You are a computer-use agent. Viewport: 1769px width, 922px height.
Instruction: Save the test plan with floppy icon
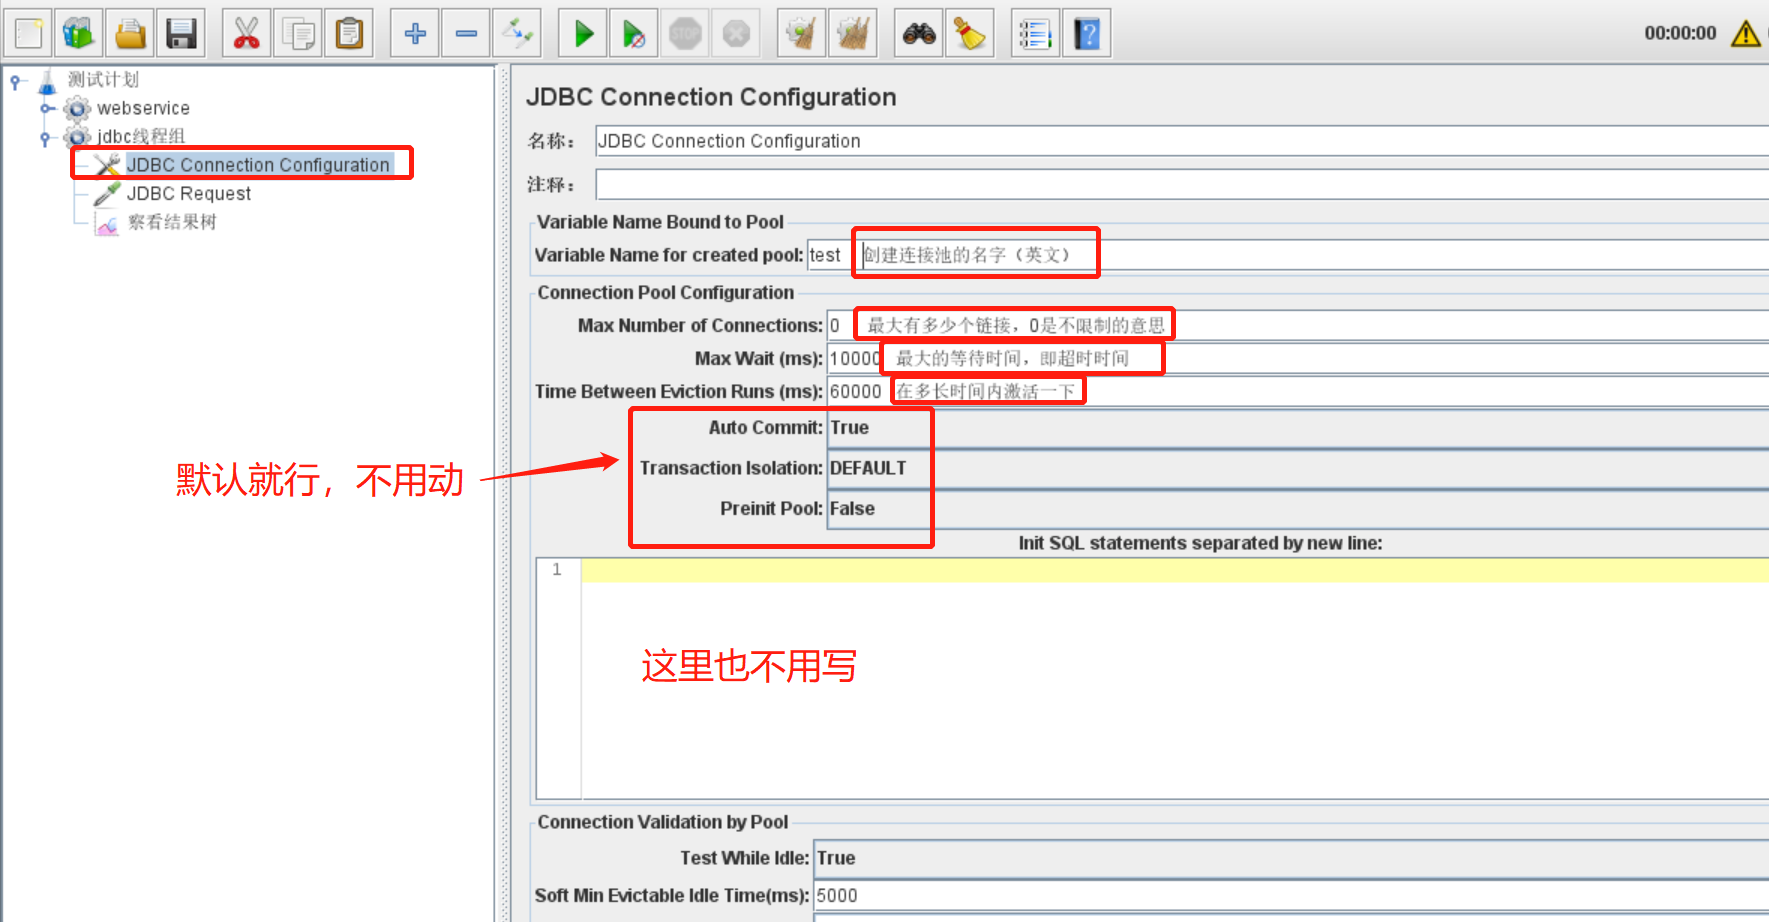[181, 33]
